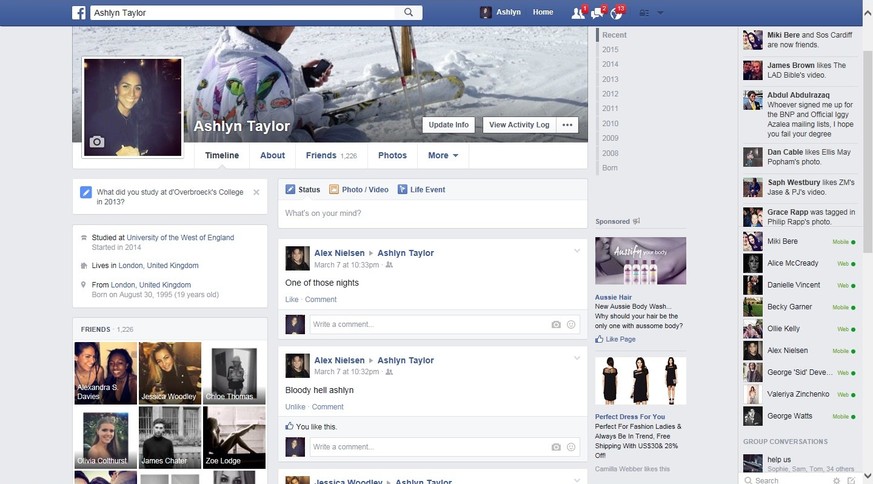
Task: Click the search magnifier icon
Action: coord(409,12)
